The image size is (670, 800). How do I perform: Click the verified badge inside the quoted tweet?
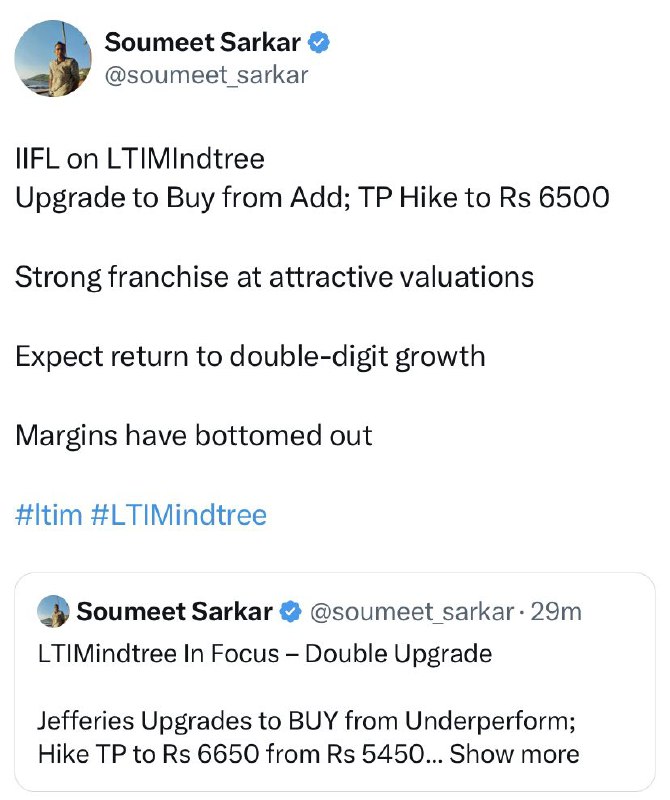pyautogui.click(x=291, y=612)
